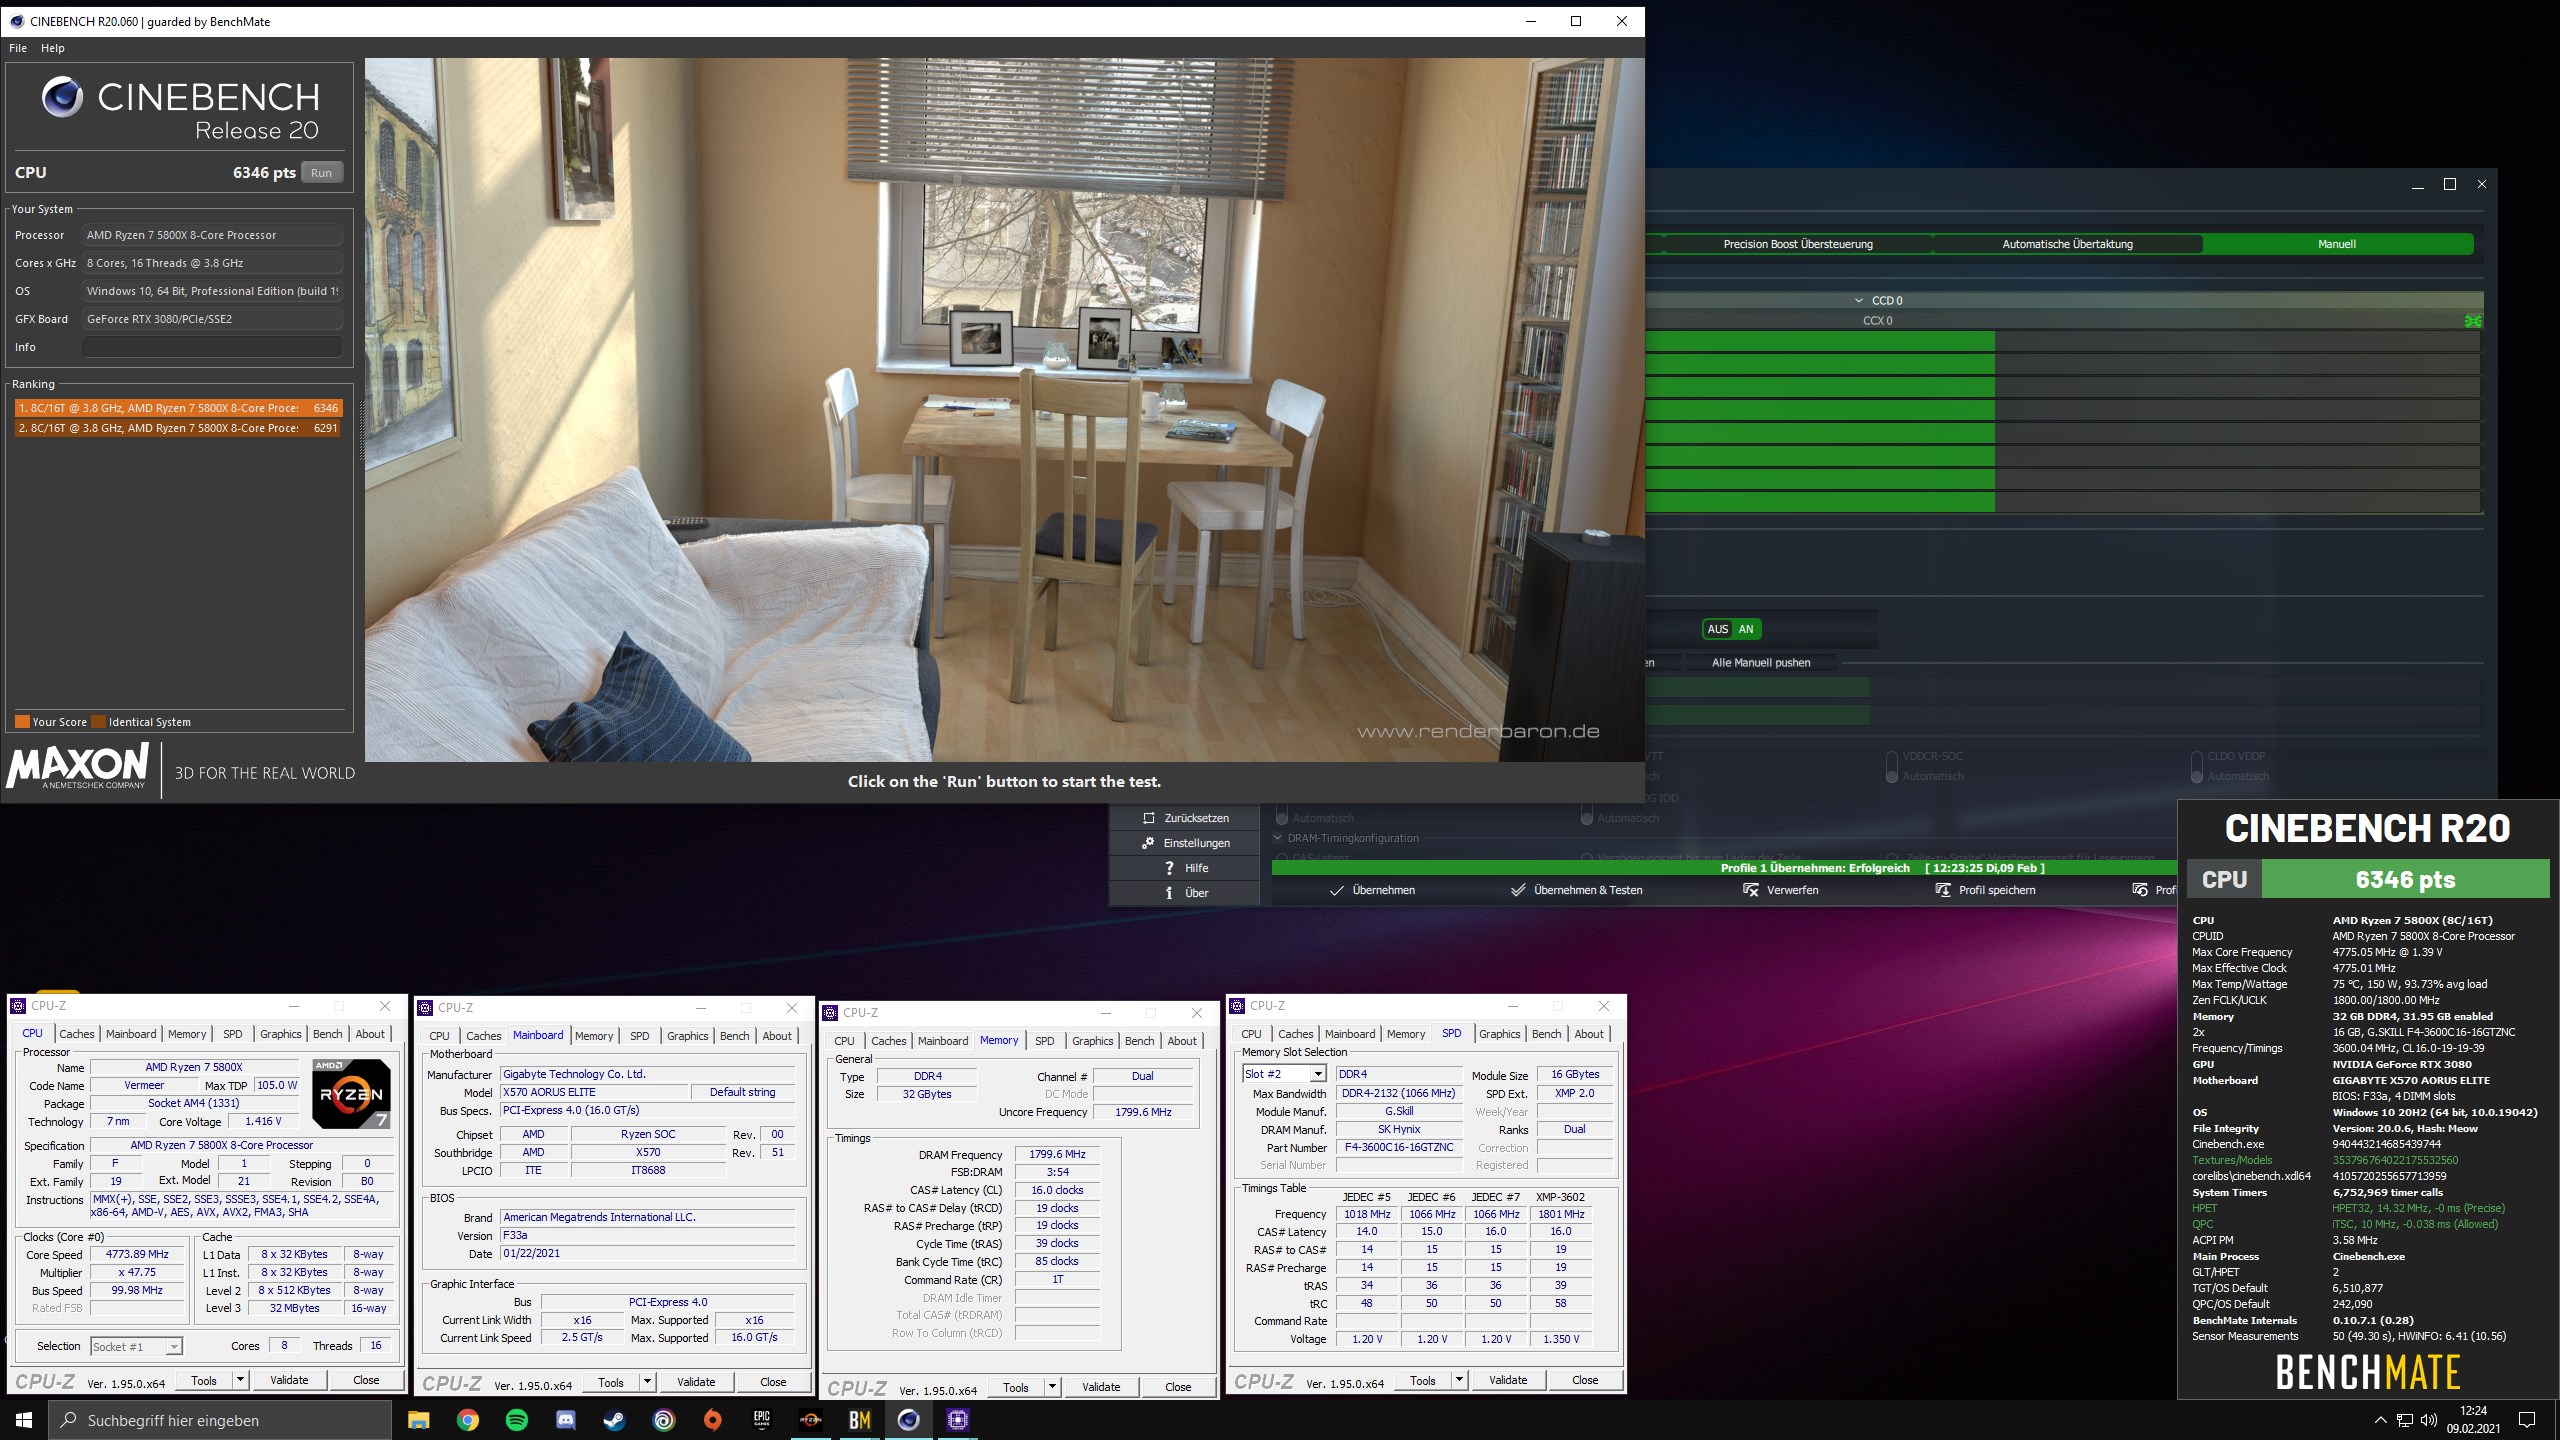Open Socket #1 selection dropdown in CPU-Z
The height and width of the screenshot is (1440, 2560).
pyautogui.click(x=174, y=1347)
